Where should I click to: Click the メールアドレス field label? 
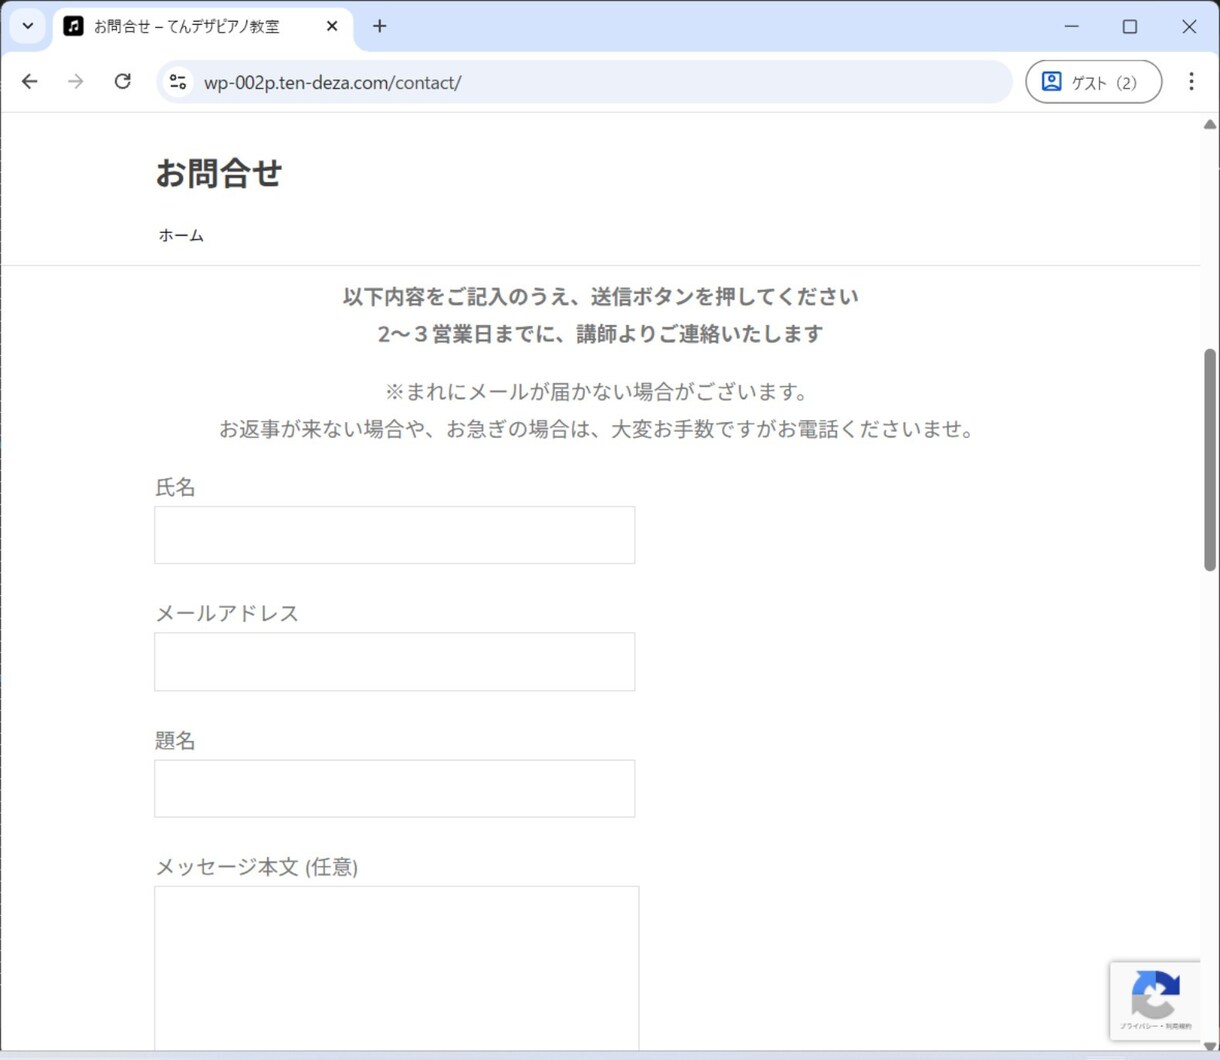(x=227, y=613)
